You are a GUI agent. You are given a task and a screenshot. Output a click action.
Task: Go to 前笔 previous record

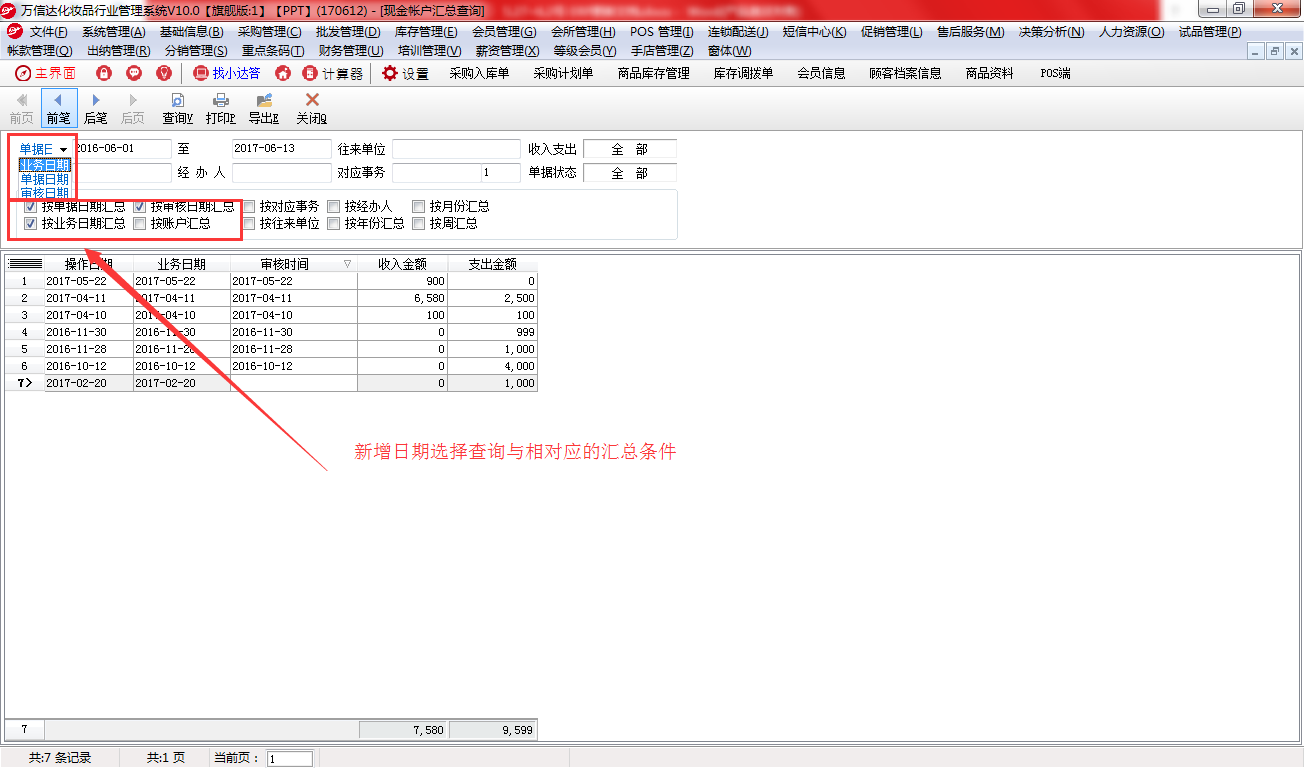pos(59,108)
